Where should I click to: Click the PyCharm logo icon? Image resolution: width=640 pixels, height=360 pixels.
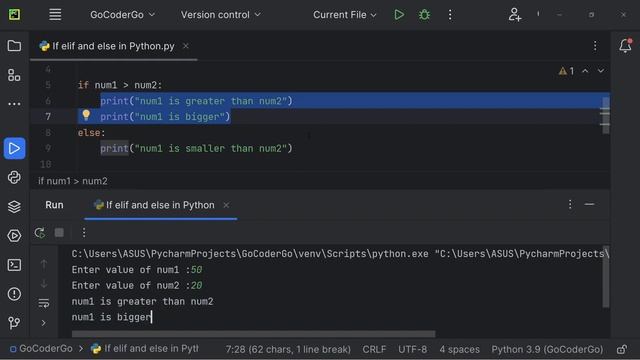click(x=14, y=15)
